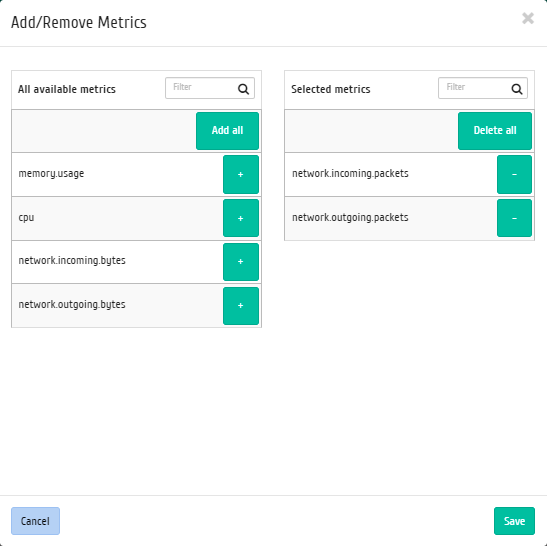Select the network.outgoing.packets text

(x=350, y=217)
